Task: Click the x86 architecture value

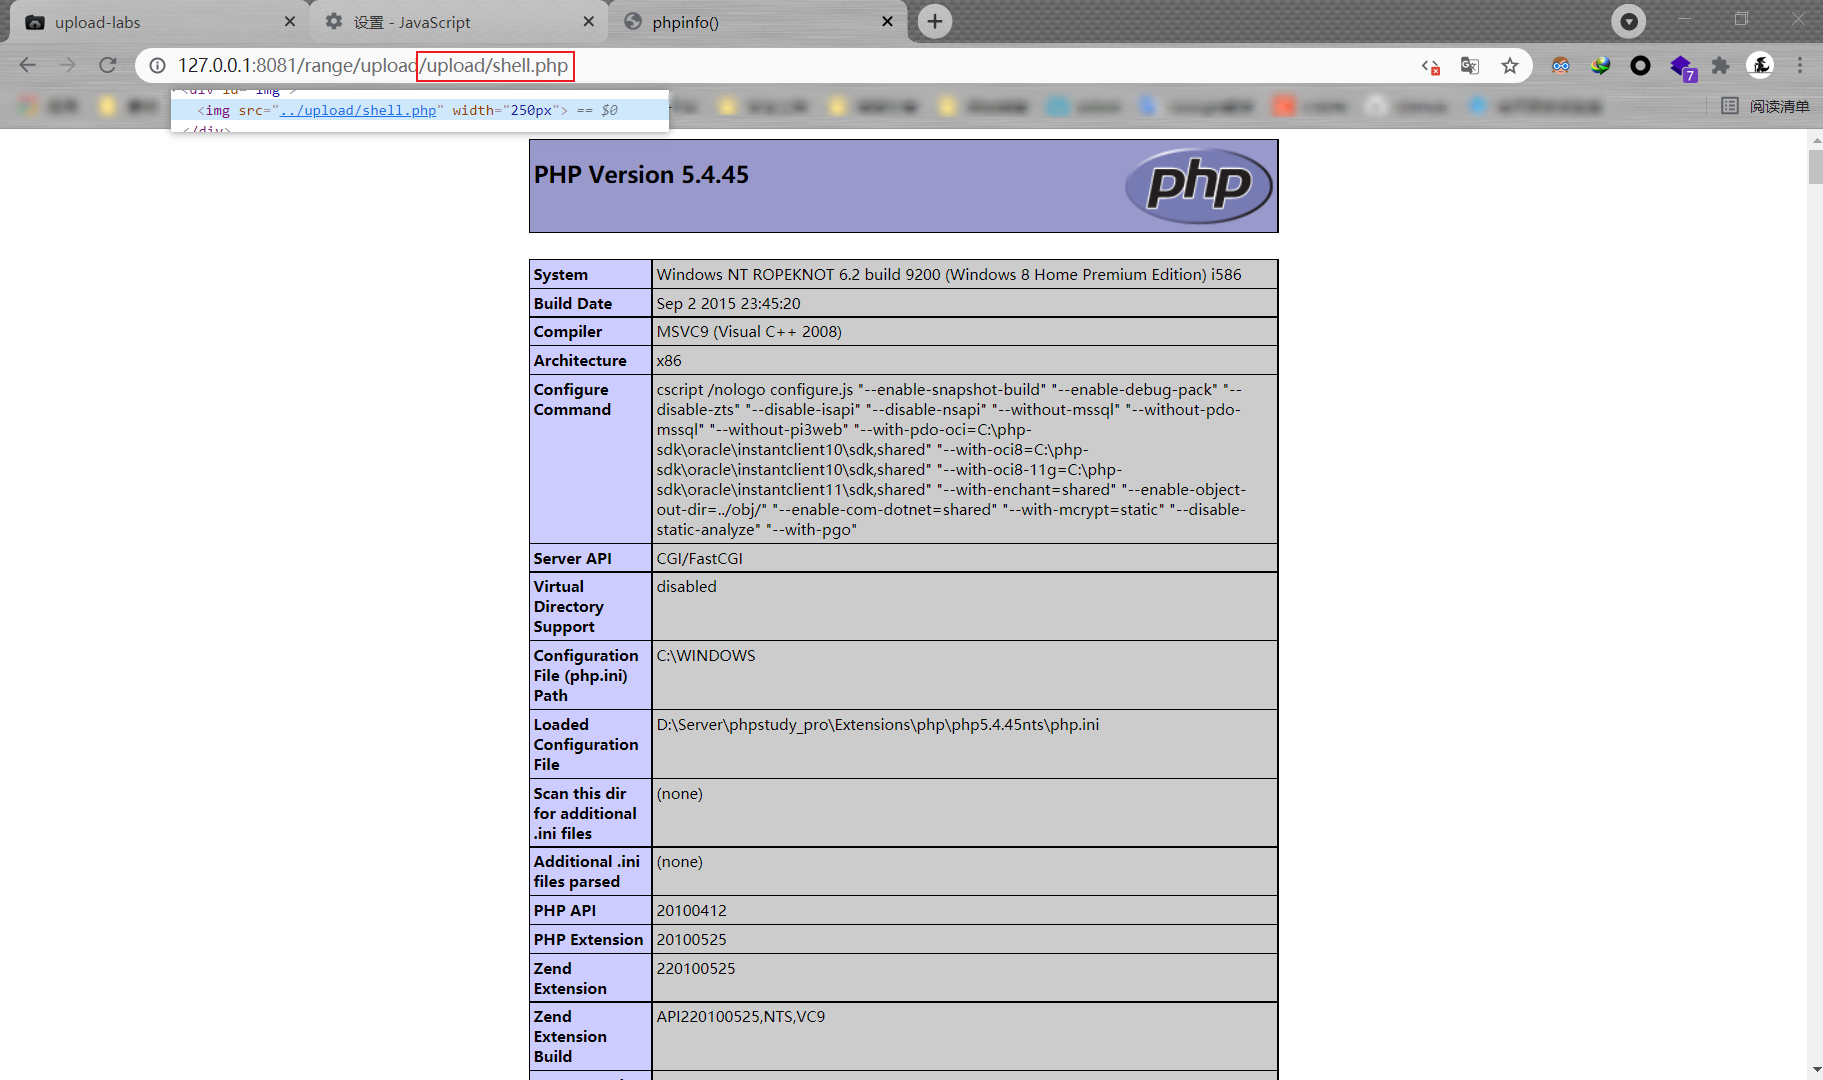Action: tap(669, 361)
